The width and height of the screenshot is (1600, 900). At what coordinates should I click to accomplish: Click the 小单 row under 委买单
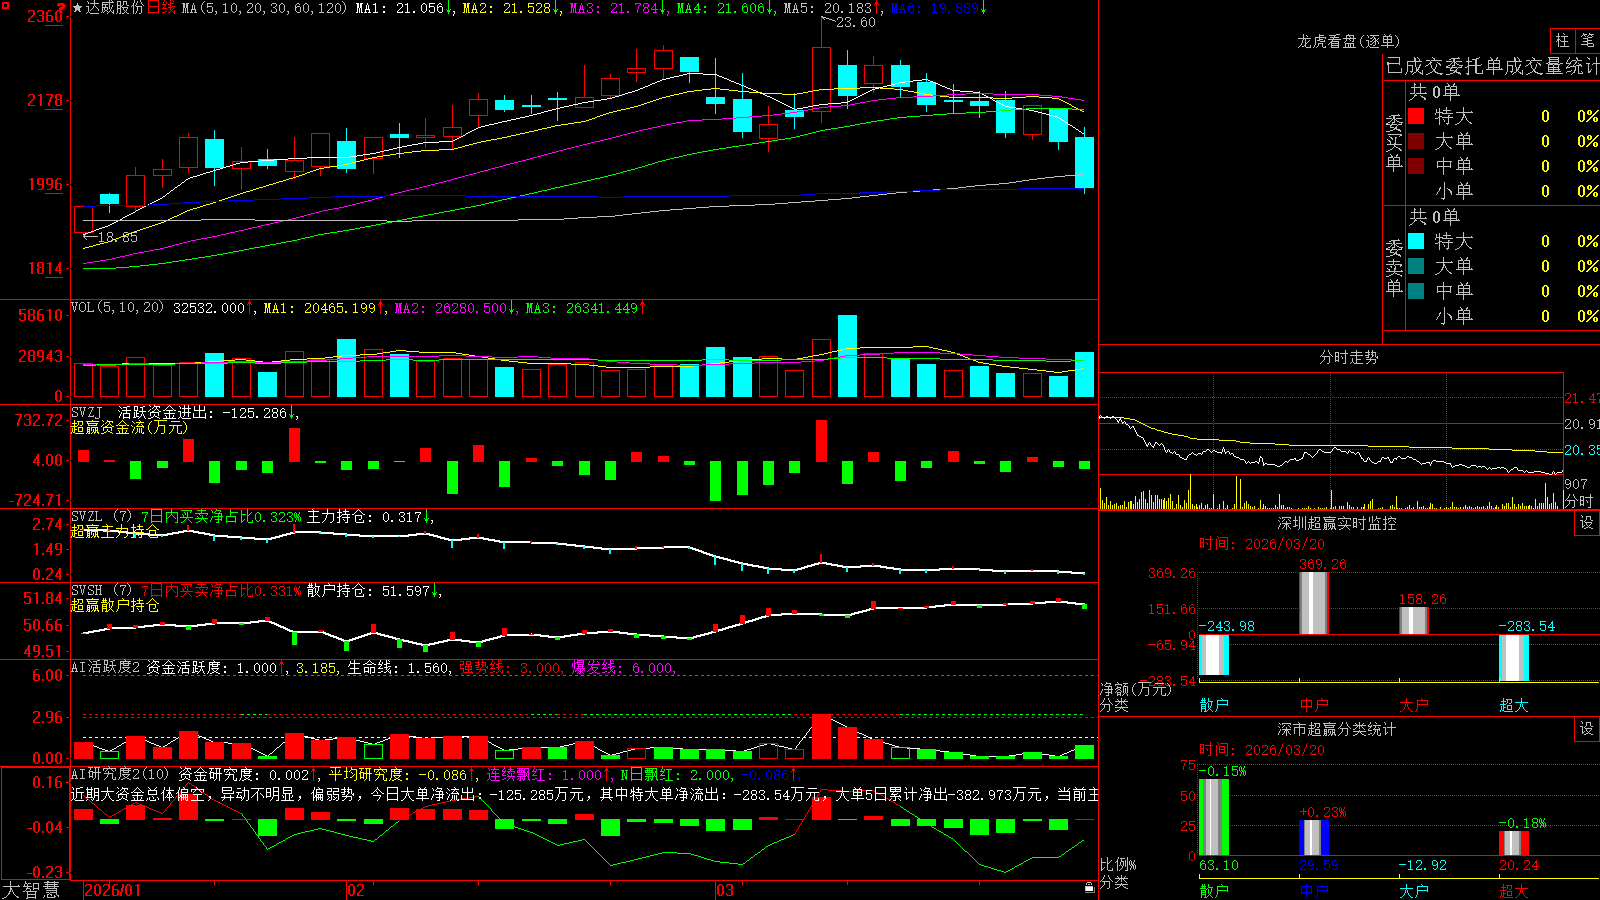[1503, 191]
